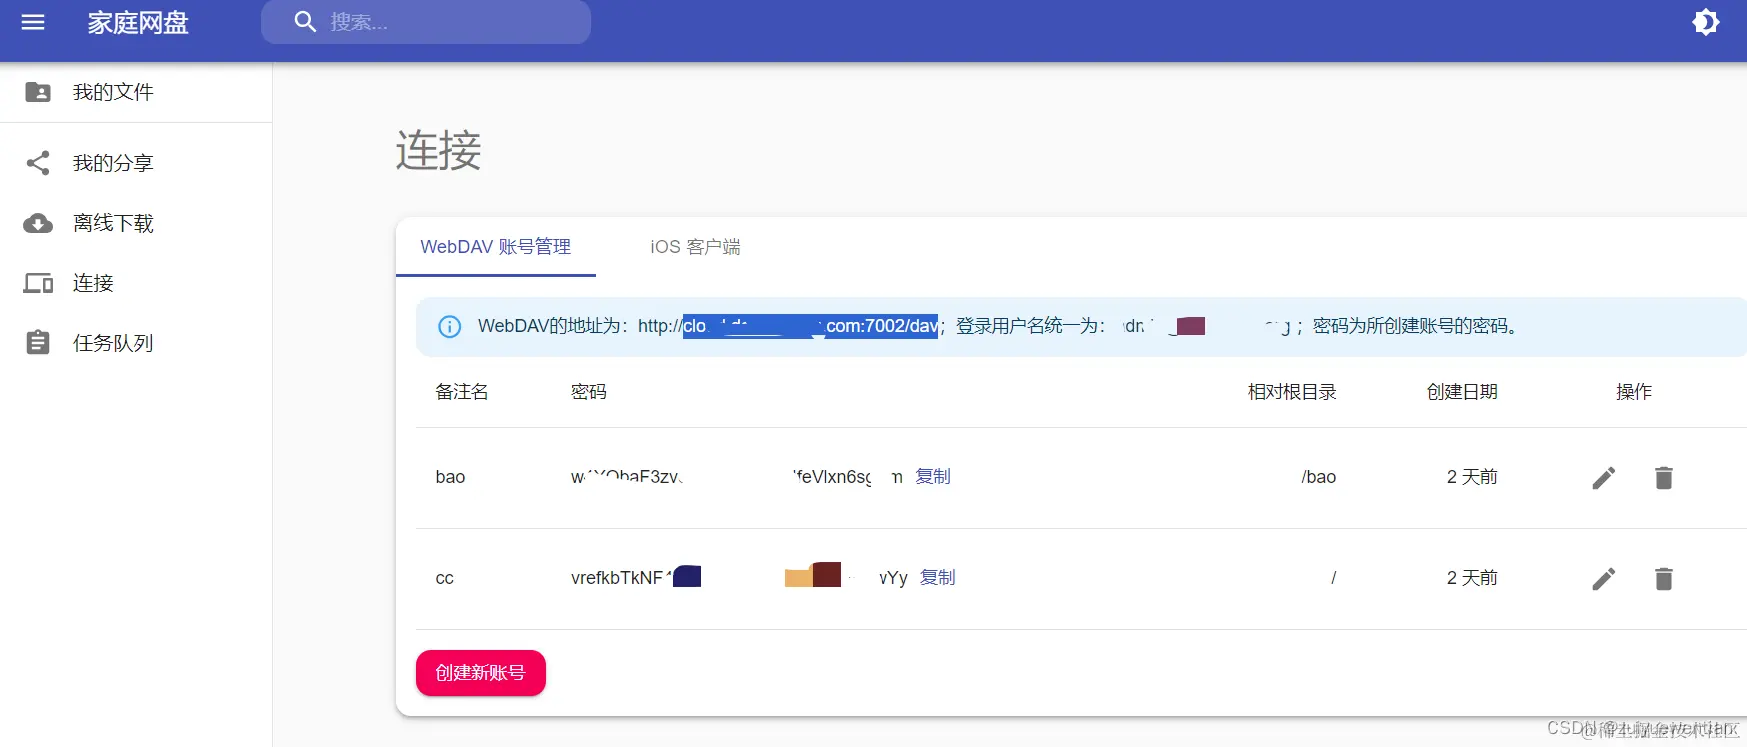This screenshot has height=747, width=1747.
Task: Delete the cc account
Action: (x=1664, y=579)
